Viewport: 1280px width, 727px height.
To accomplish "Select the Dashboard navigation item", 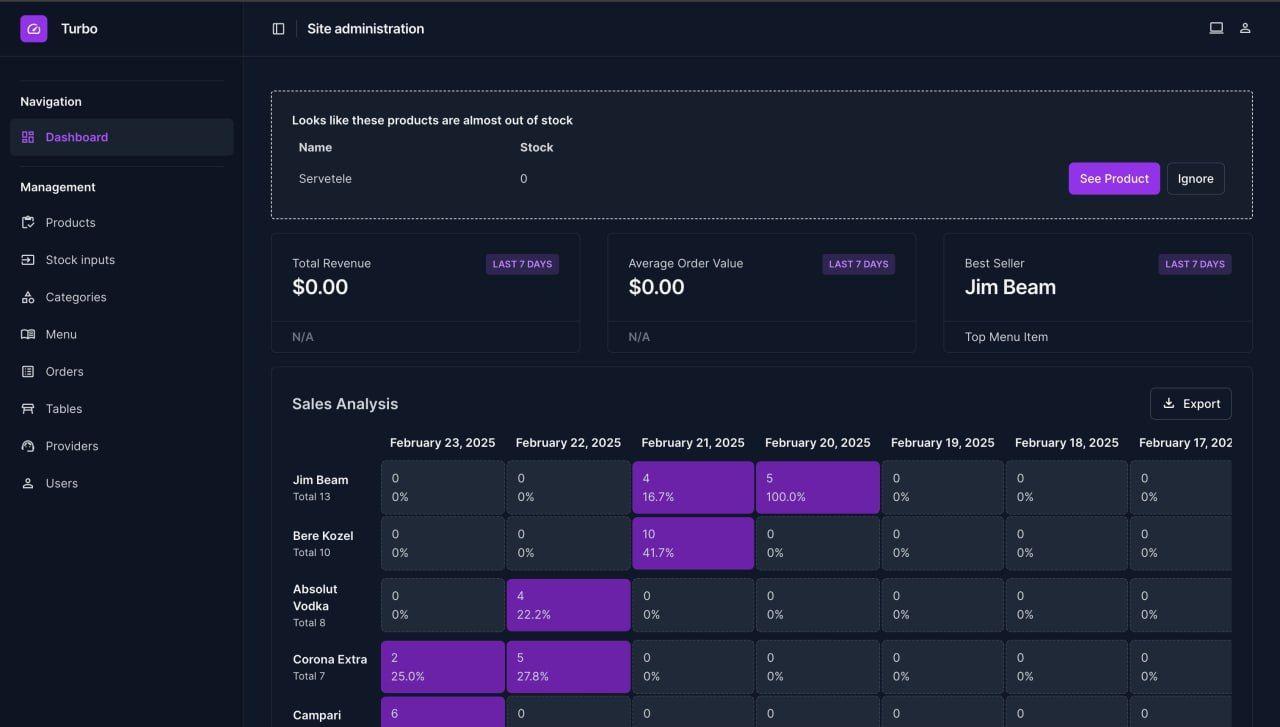I will tap(77, 137).
